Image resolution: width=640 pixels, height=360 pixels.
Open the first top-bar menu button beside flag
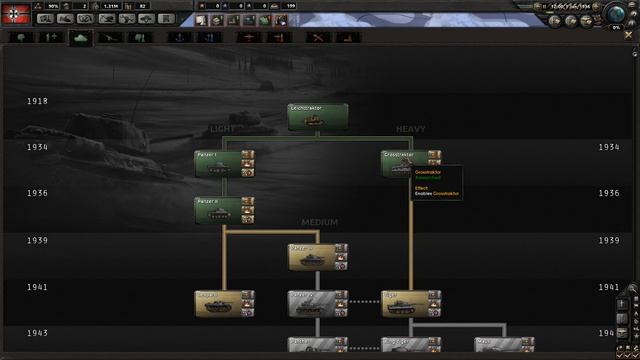[x=45, y=19]
